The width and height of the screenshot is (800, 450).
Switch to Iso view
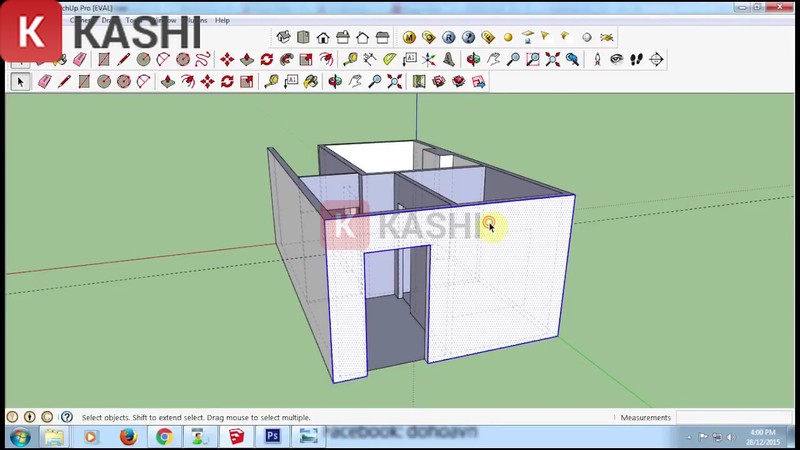pos(283,38)
